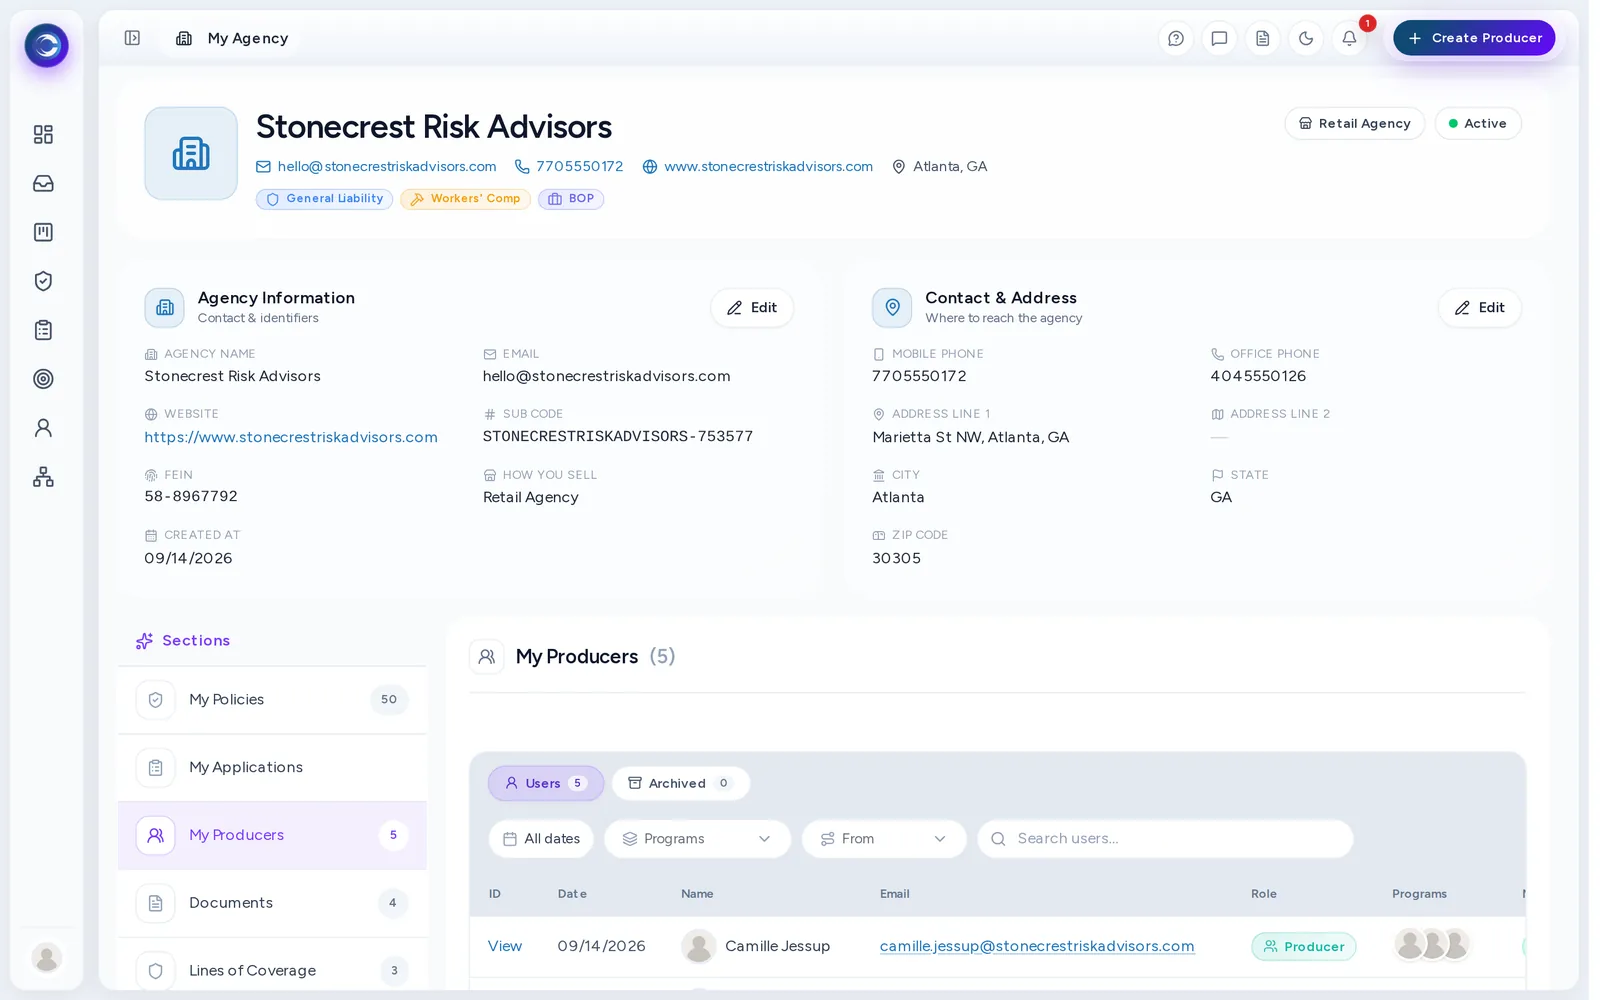
Task: Open My Applications section
Action: pos(272,767)
